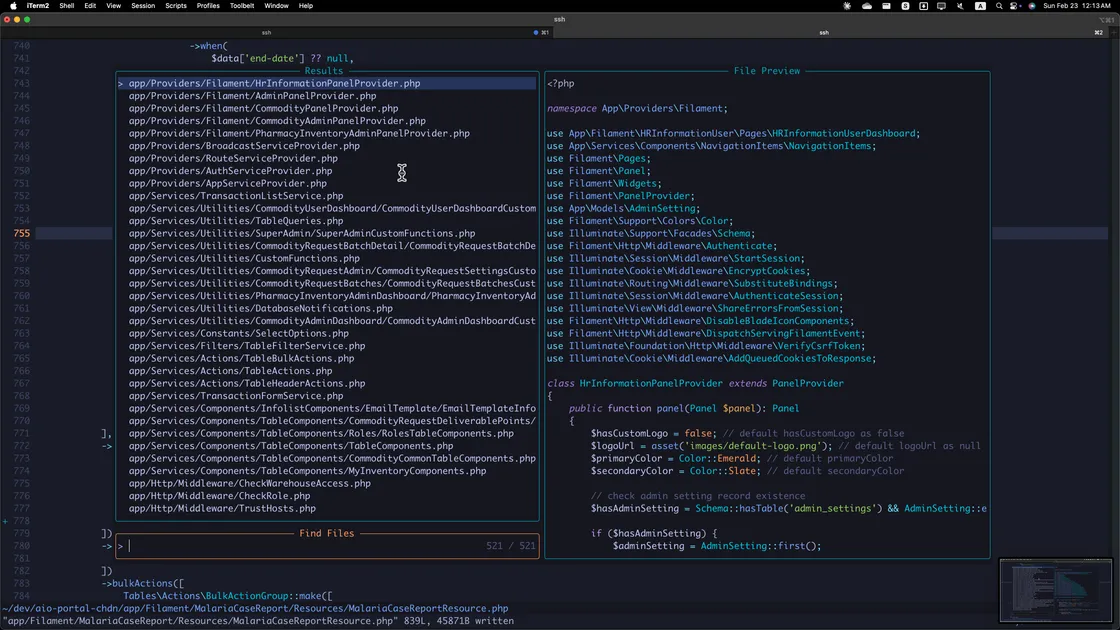
Task: Select CommodityAdminPanelProvider.php result
Action: [277, 121]
